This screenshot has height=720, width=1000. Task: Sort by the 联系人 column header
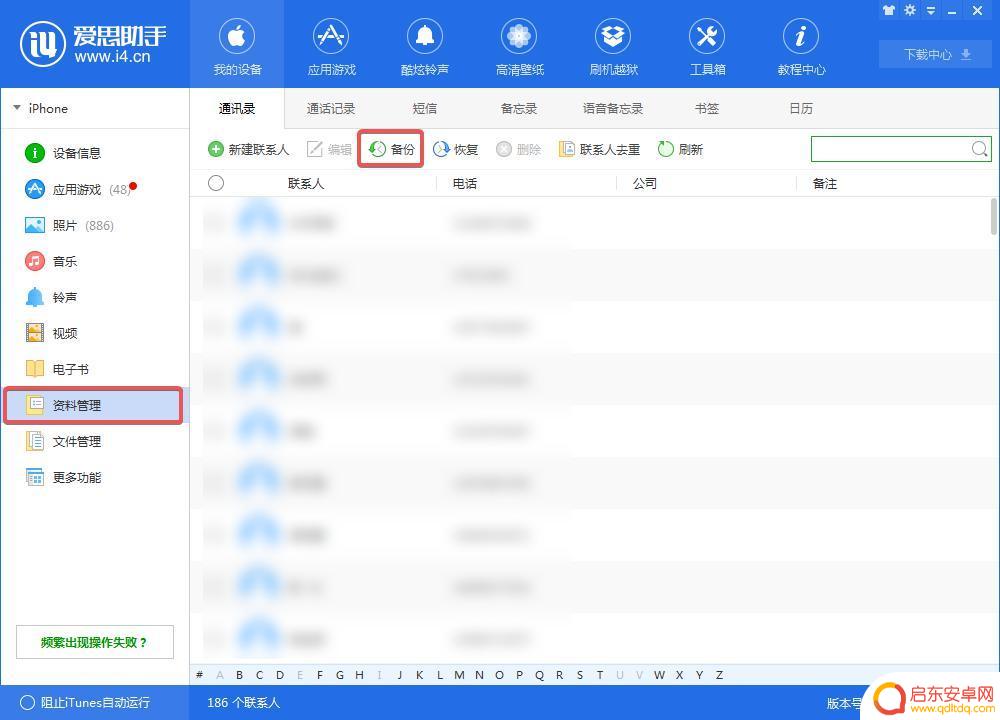click(x=306, y=184)
